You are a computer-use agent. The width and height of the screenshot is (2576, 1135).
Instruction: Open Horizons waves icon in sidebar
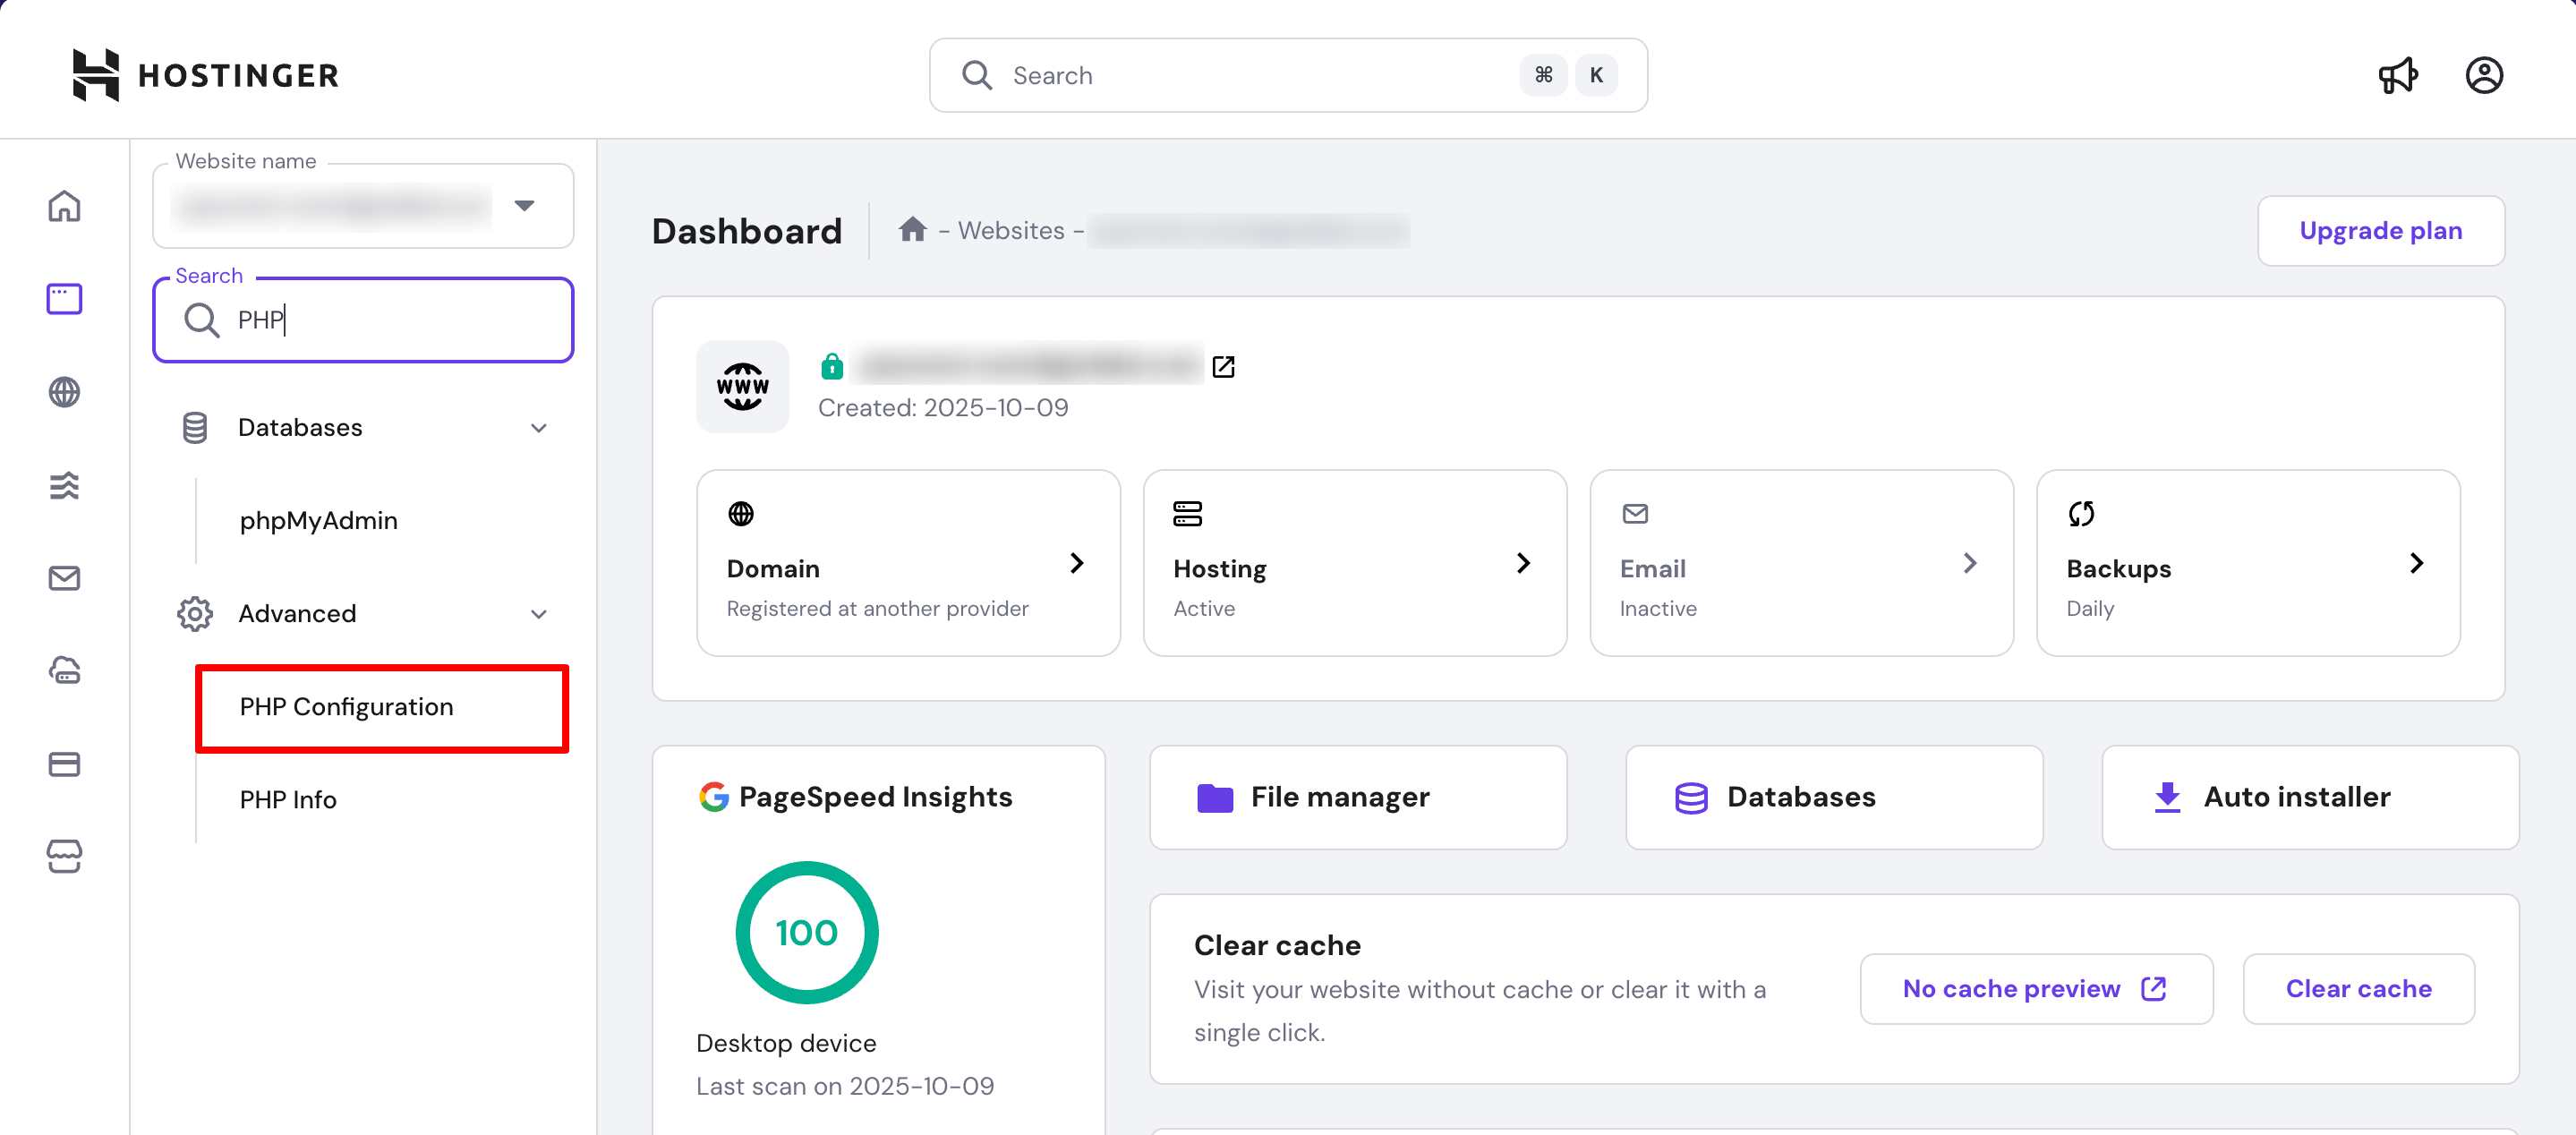pos(64,485)
